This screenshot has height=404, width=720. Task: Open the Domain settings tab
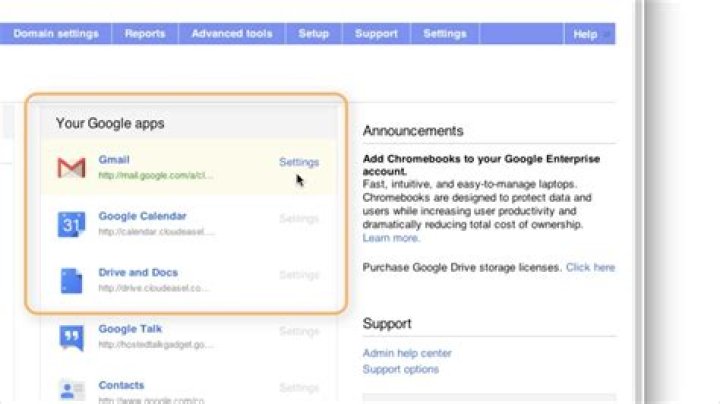[56, 34]
